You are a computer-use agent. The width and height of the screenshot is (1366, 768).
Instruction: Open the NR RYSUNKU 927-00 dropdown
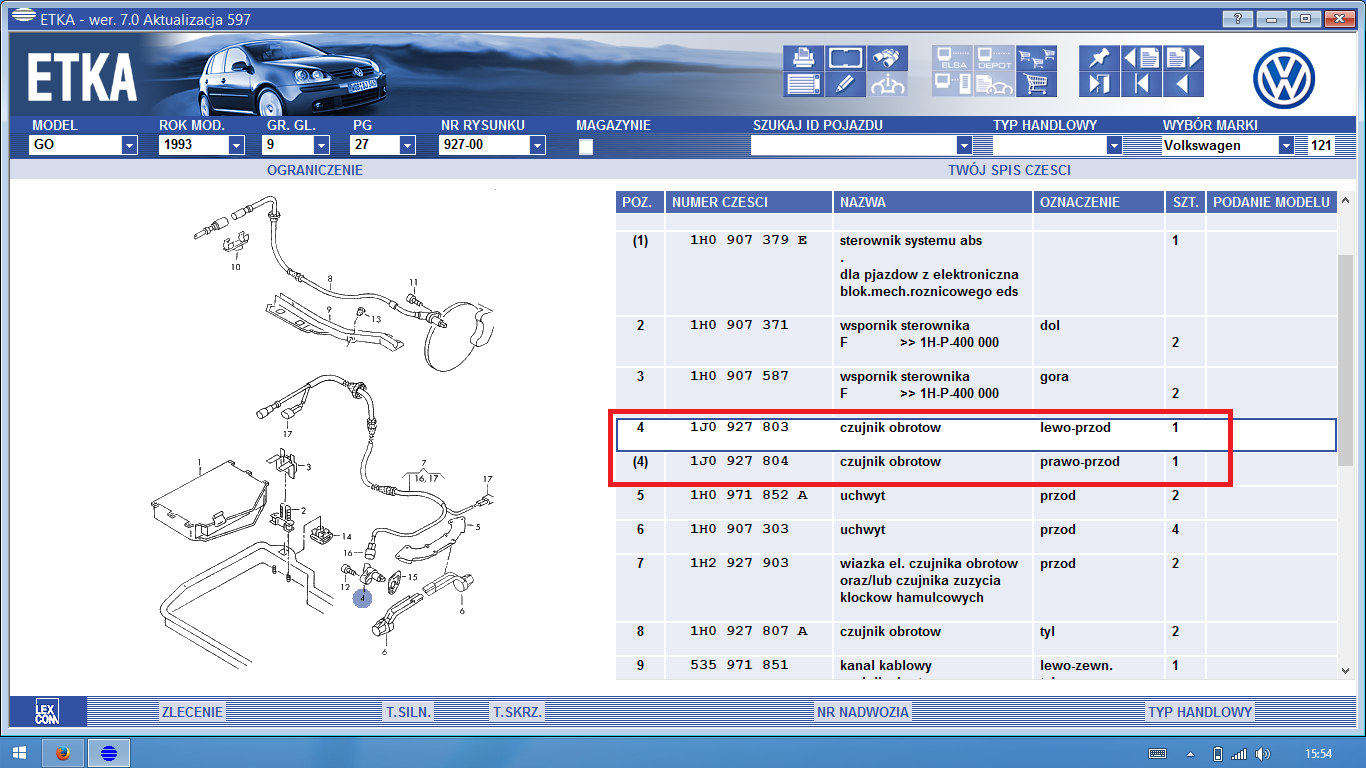click(x=537, y=146)
